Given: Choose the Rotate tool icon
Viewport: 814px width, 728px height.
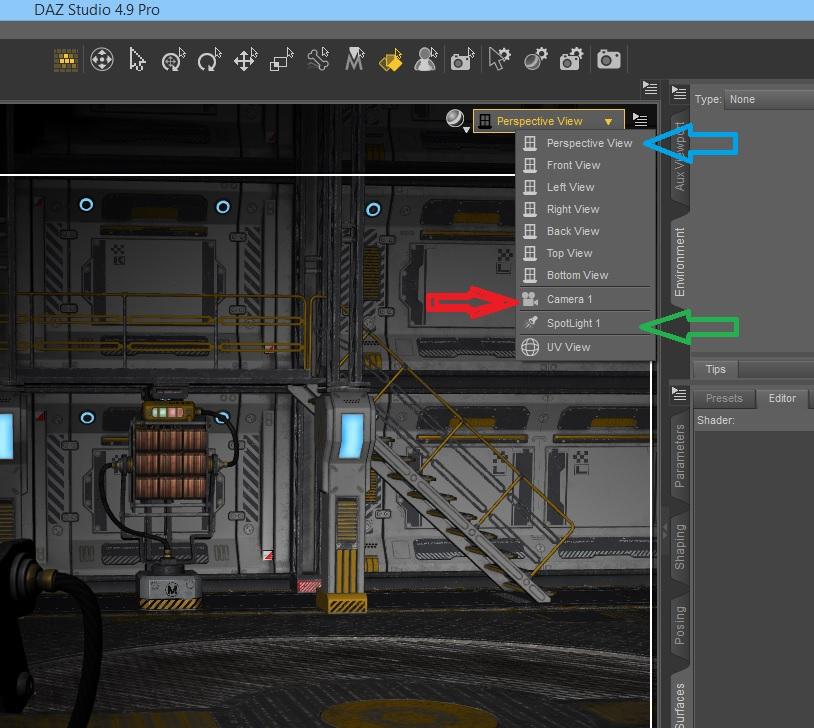Looking at the screenshot, I should point(209,60).
